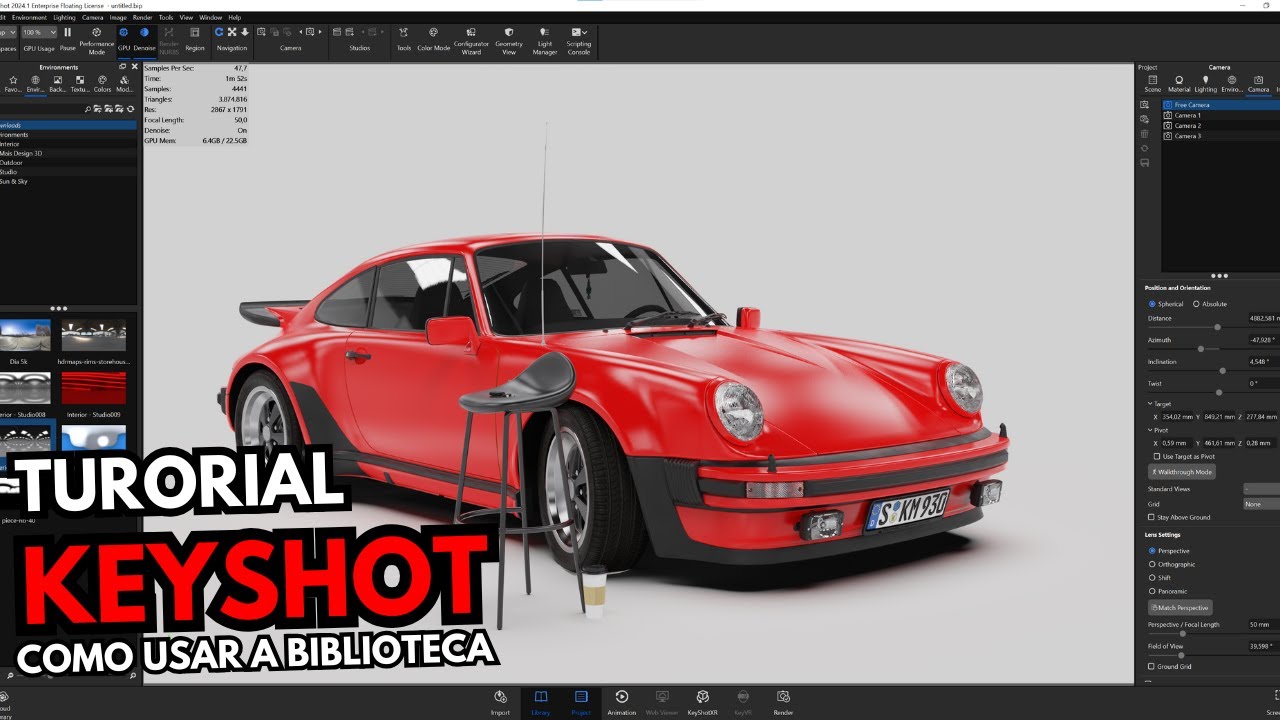Screen dimensions: 1280x720
Task: Open the Standard Views dropdown
Action: (1261, 489)
